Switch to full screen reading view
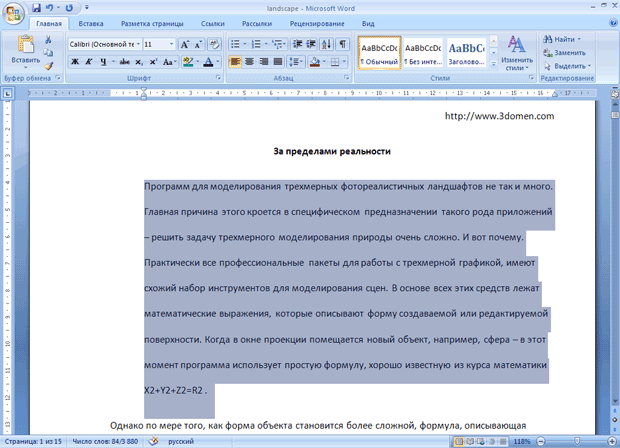620x448 pixels. 470,441
